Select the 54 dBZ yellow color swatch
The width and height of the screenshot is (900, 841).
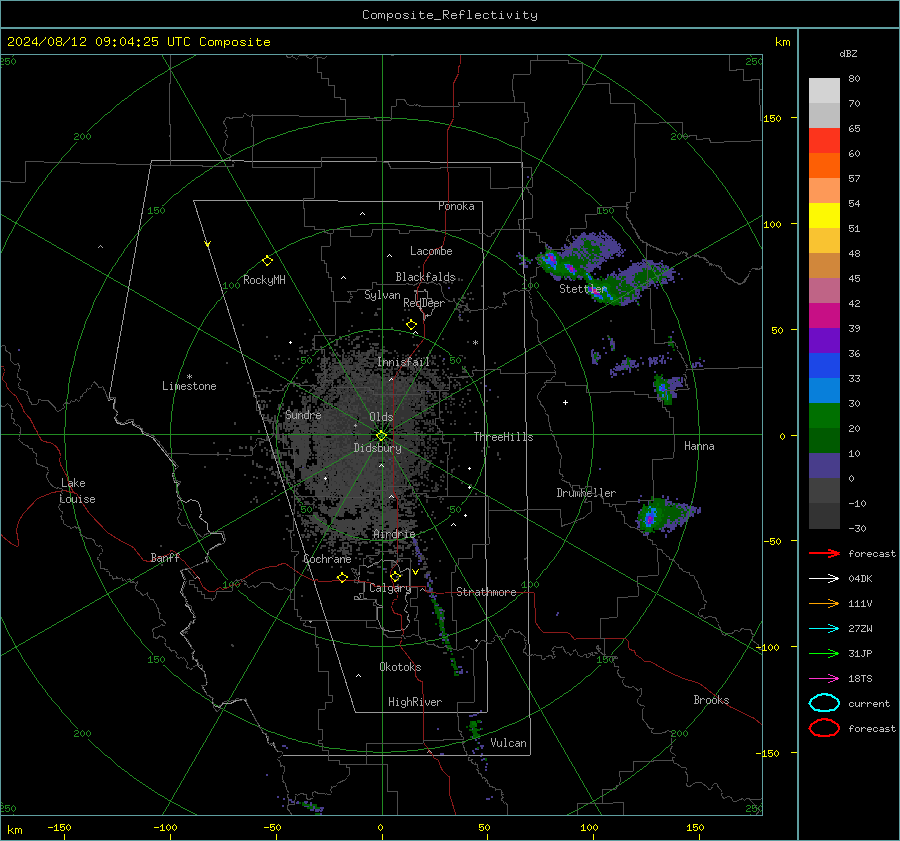tap(824, 215)
